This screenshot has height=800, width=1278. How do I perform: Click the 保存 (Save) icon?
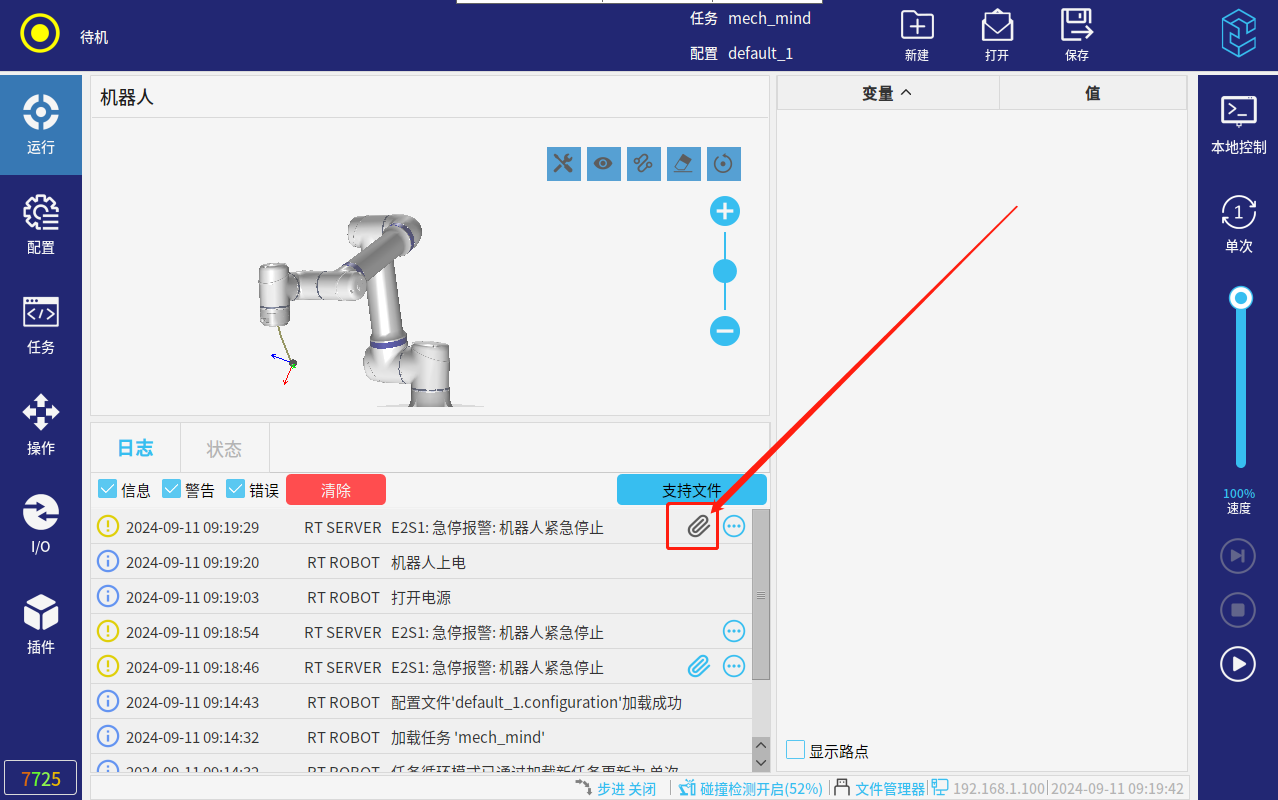(x=1076, y=33)
